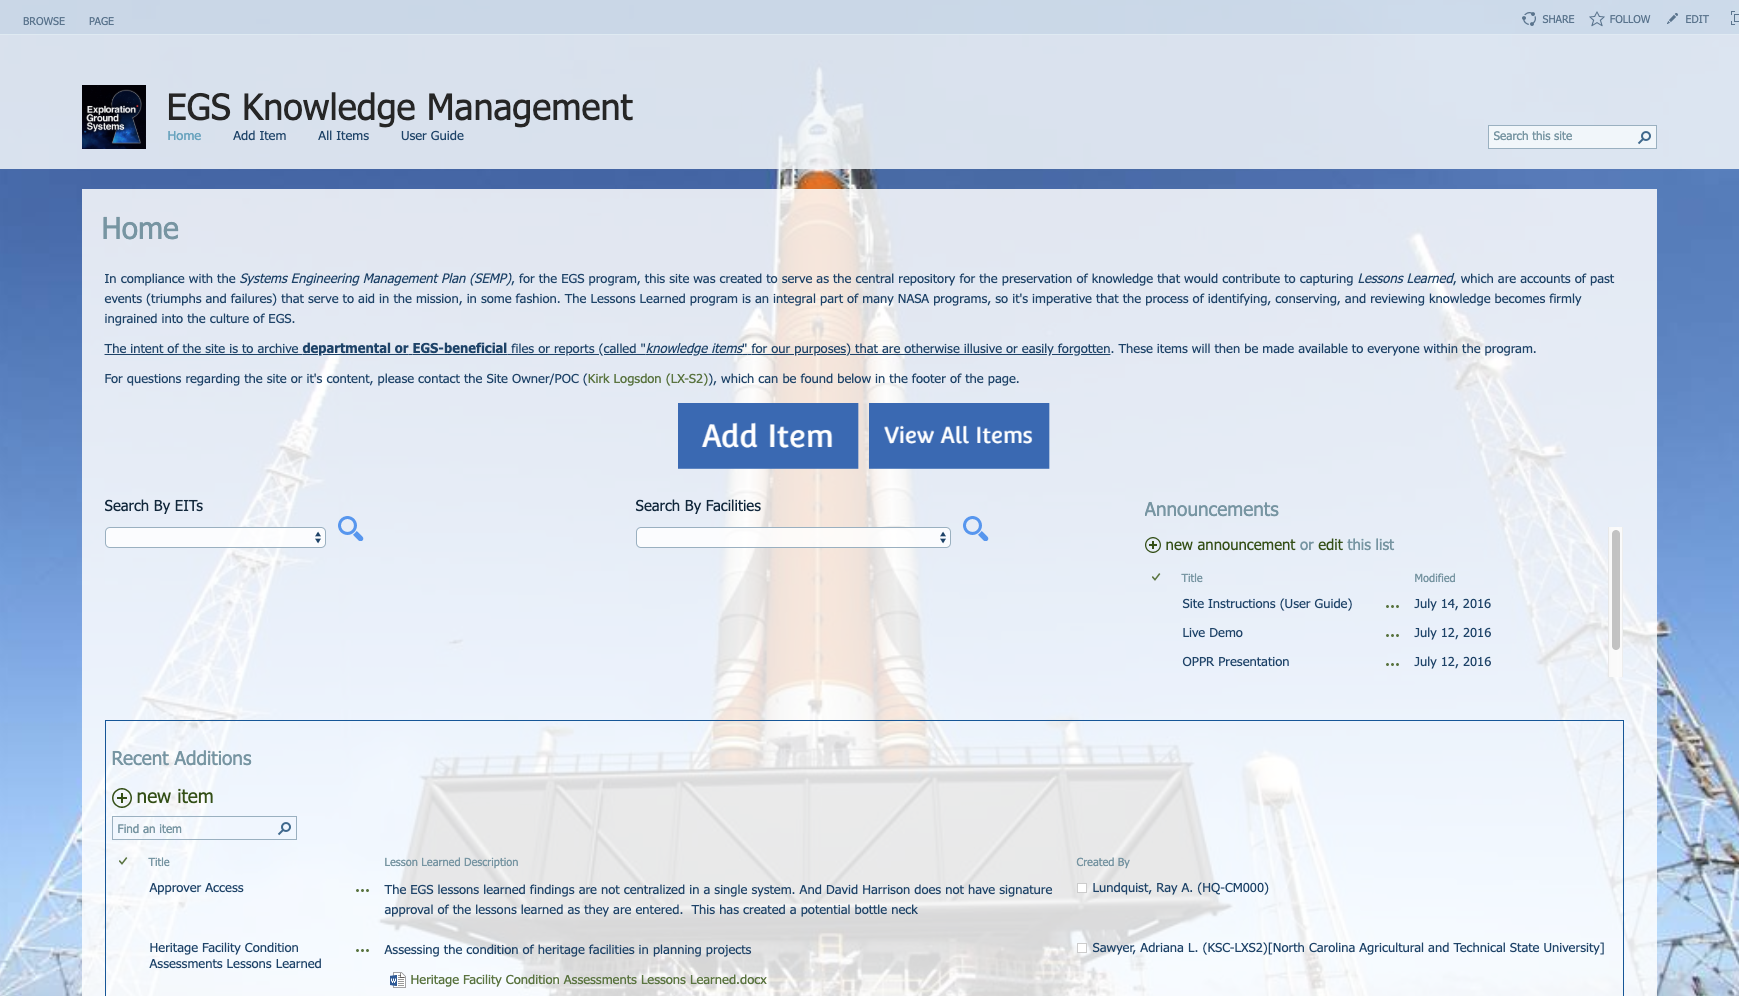Click the plus icon for new item
The width and height of the screenshot is (1739, 996).
[x=121, y=797]
